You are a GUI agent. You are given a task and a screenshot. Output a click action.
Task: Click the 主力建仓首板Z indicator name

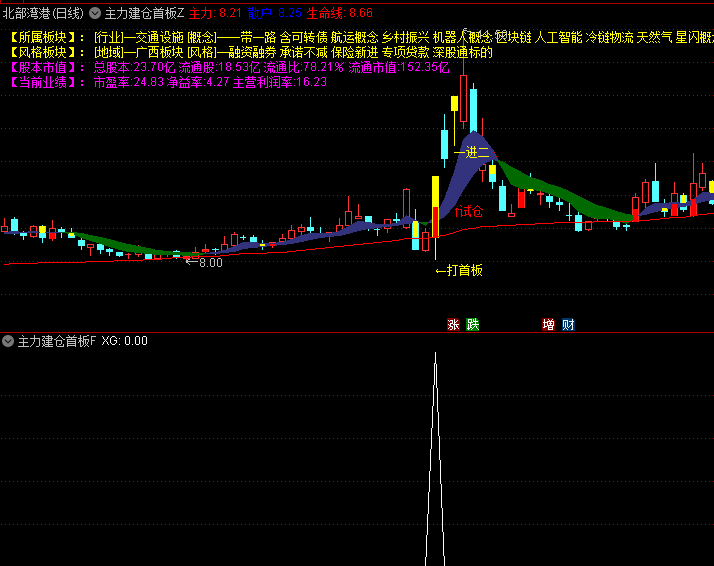[144, 13]
